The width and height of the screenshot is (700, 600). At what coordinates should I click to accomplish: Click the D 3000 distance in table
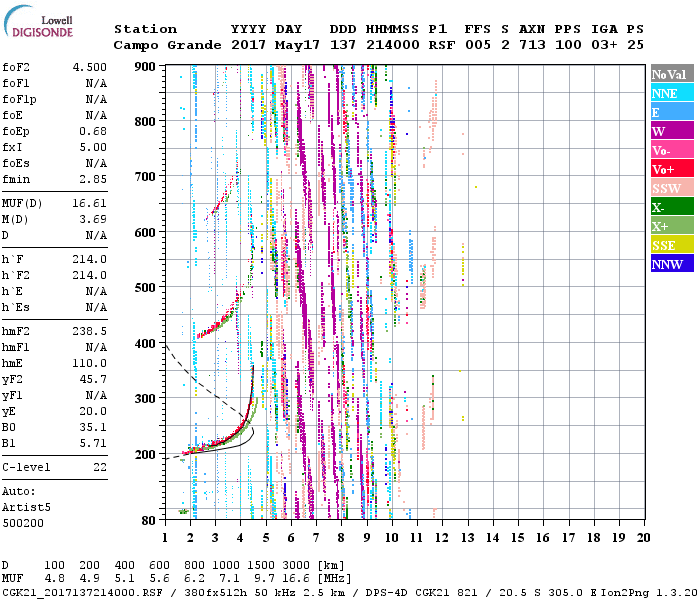pyautogui.click(x=296, y=565)
